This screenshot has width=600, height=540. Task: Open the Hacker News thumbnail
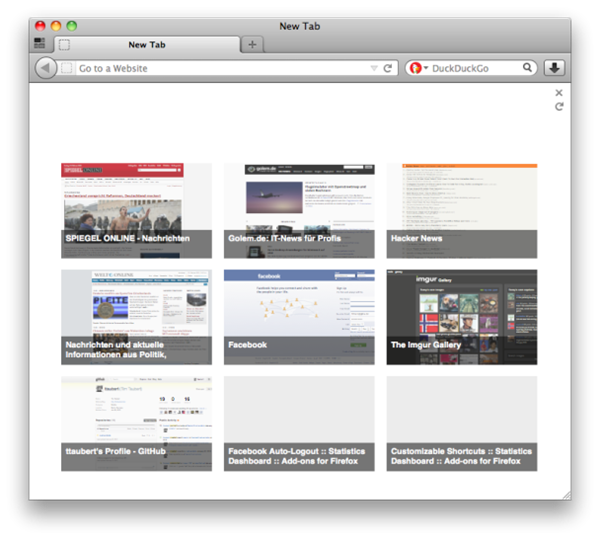pyautogui.click(x=462, y=211)
